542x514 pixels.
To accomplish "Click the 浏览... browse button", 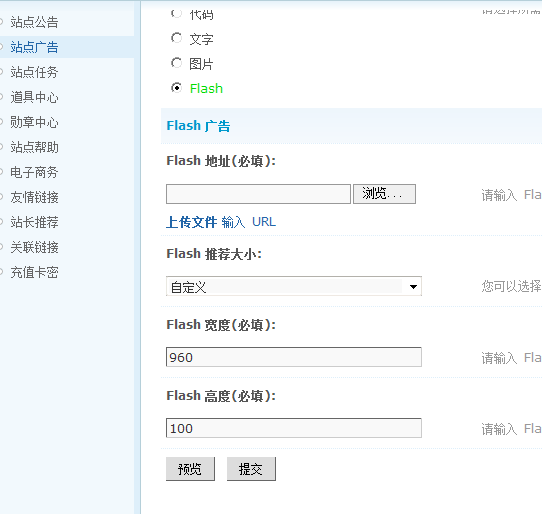I will (384, 194).
